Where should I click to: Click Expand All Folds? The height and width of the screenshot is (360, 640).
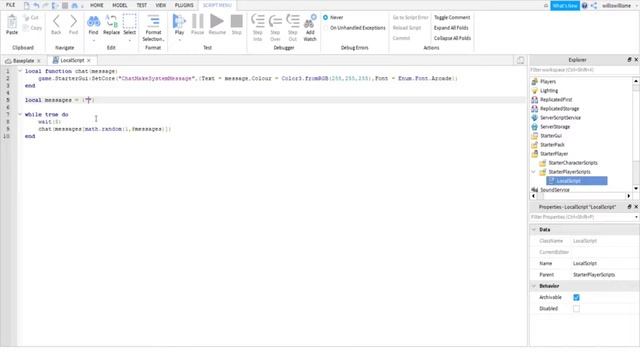451,28
